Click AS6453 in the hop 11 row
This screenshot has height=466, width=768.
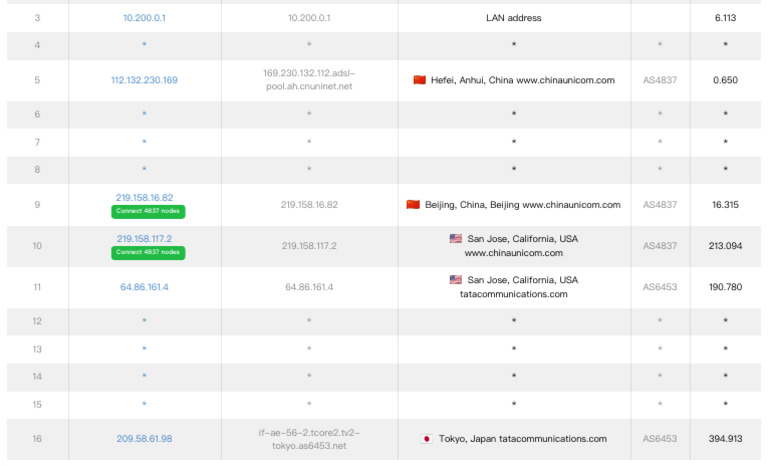[x=660, y=287]
